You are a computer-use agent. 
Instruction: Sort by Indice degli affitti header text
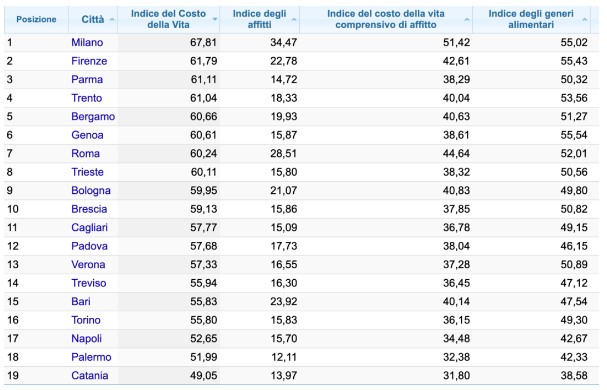pyautogui.click(x=259, y=19)
